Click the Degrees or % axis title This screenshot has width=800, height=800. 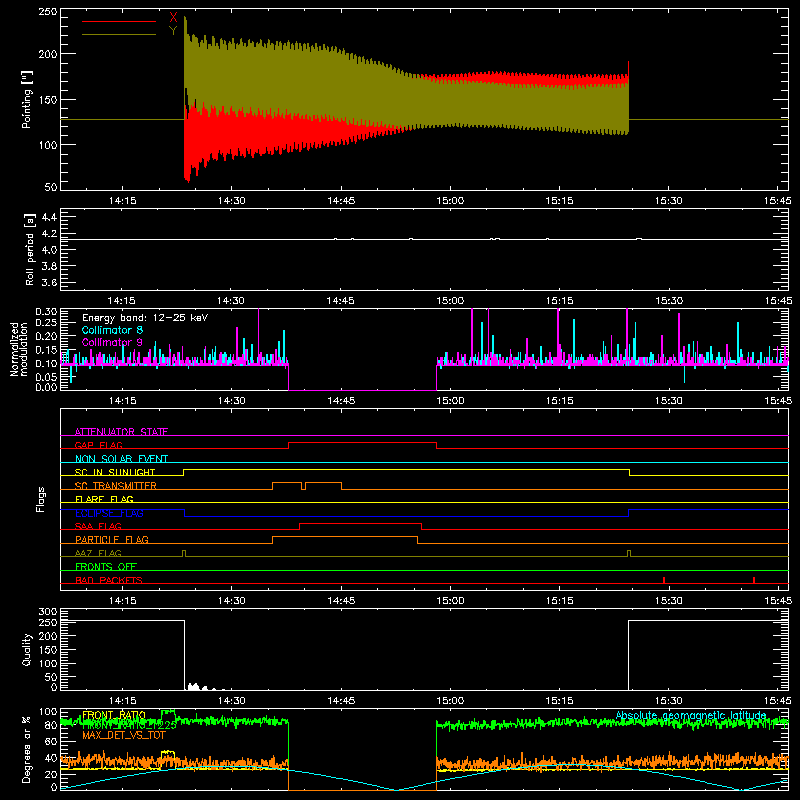click(x=27, y=749)
